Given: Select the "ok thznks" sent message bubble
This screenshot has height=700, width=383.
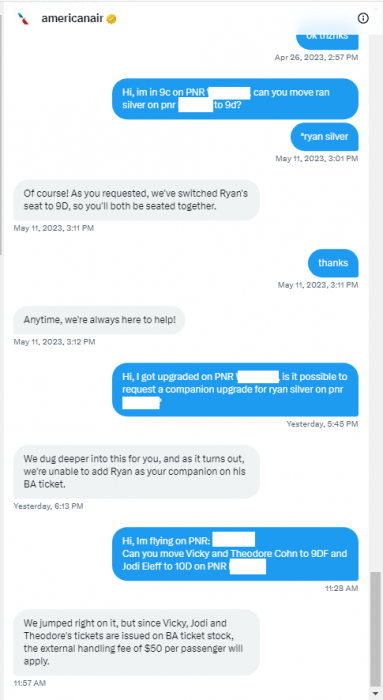Looking at the screenshot, I should (x=327, y=38).
